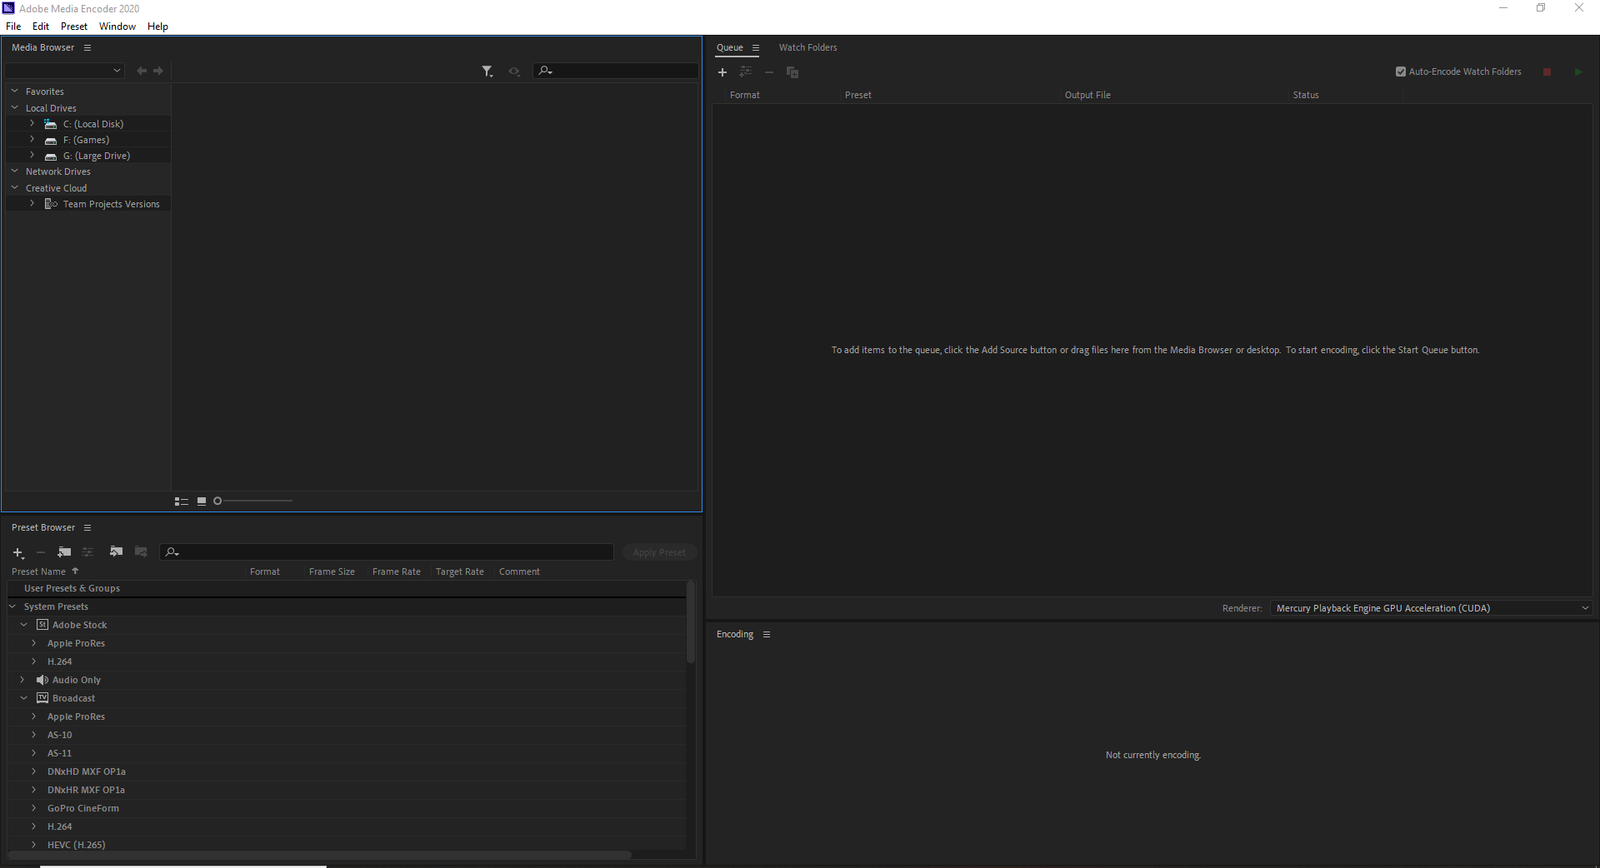The height and width of the screenshot is (868, 1600).
Task: Click Apply Preset button
Action: 659,552
